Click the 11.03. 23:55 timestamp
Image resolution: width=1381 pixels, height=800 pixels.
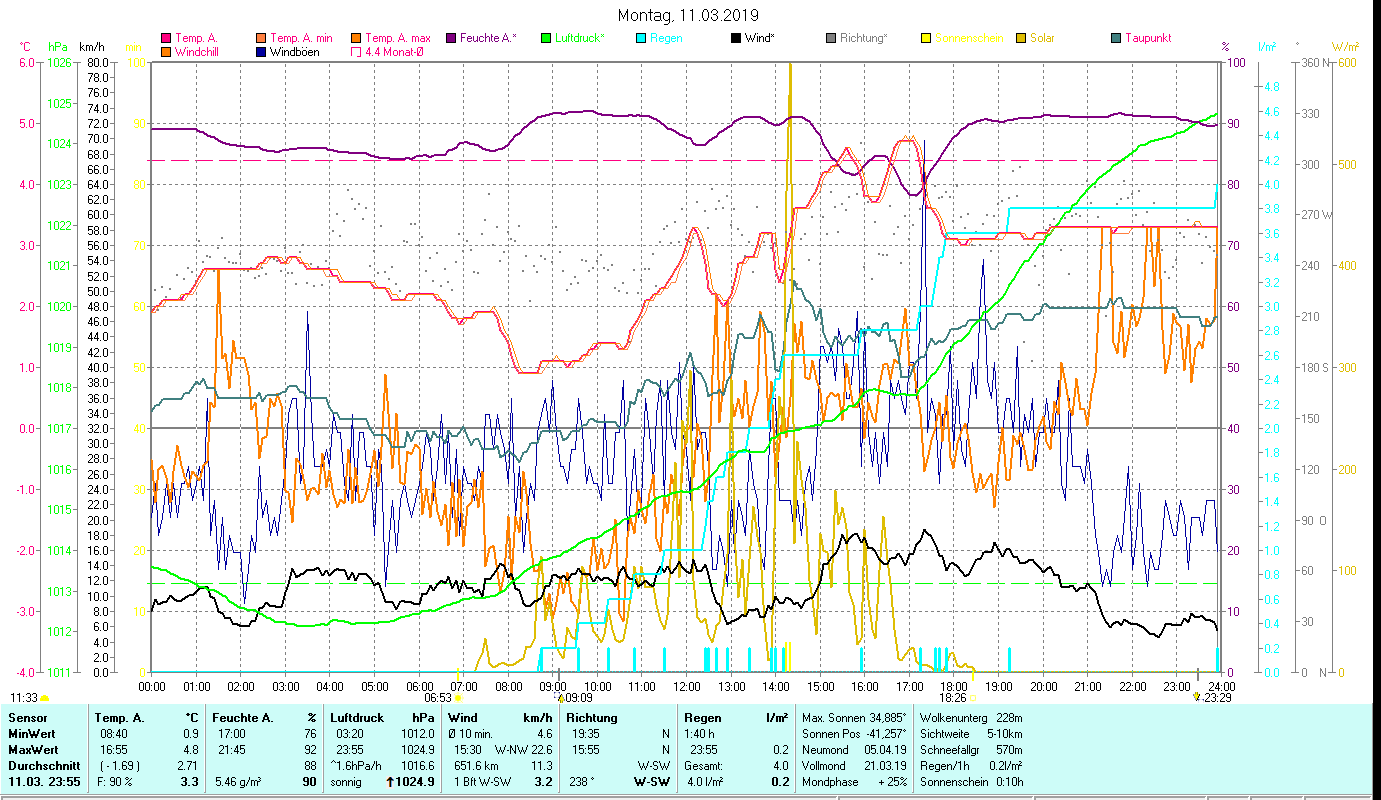pos(46,781)
